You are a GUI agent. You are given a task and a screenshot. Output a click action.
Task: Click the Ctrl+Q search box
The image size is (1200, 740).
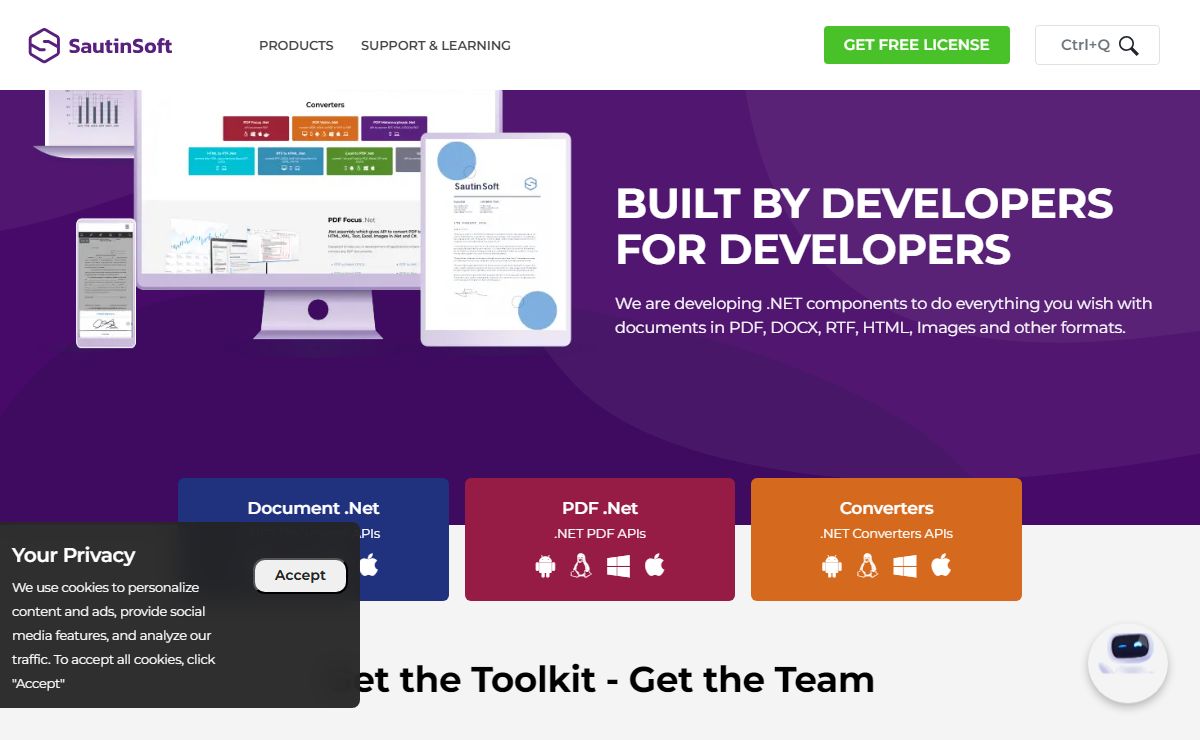pos(1097,45)
